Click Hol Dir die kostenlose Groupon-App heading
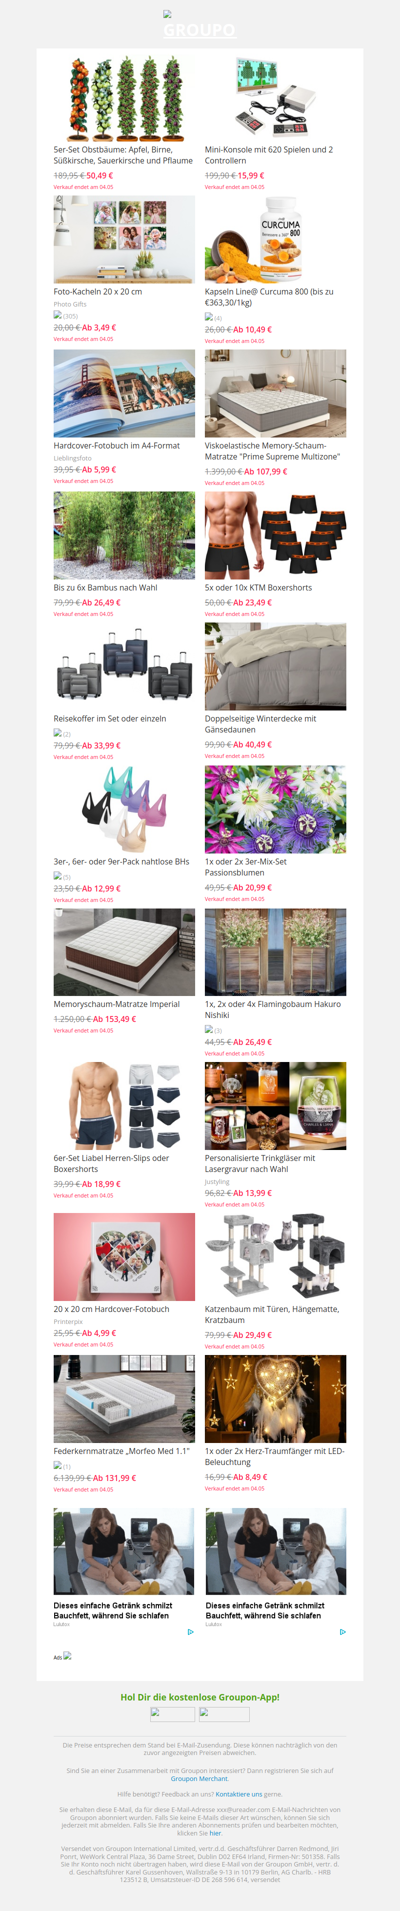This screenshot has height=1911, width=400. (x=200, y=1696)
